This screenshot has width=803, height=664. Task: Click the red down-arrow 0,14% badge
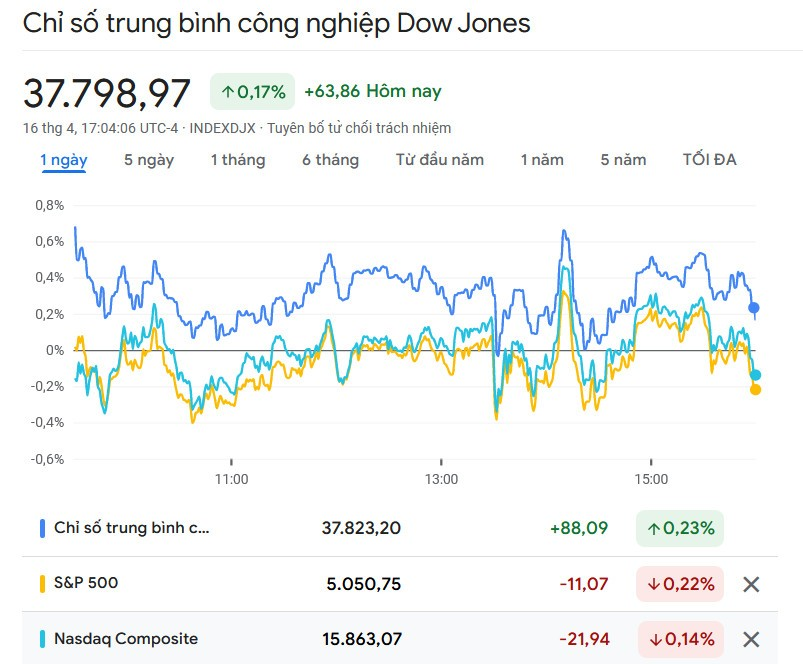[x=679, y=639]
